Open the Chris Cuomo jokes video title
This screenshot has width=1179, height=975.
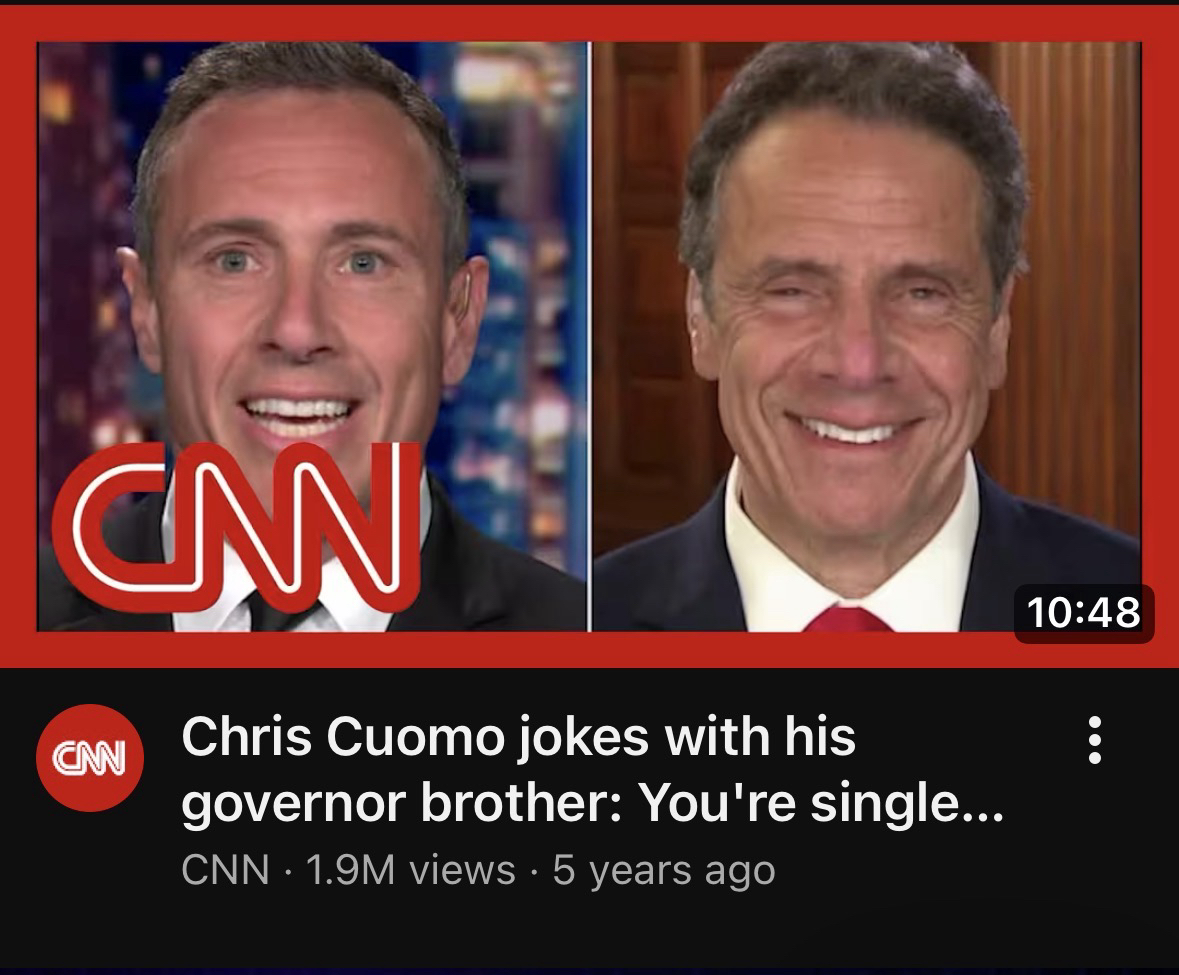pos(518,740)
